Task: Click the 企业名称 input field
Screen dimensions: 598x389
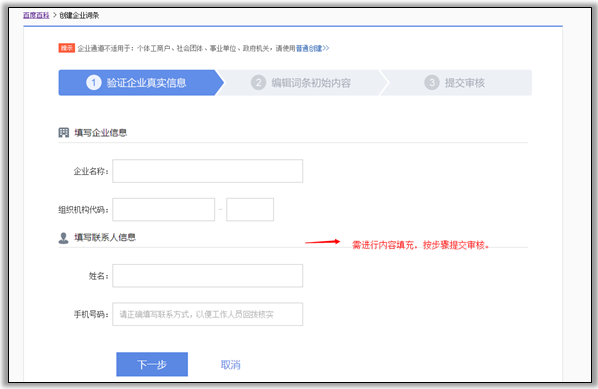Action: pos(207,171)
